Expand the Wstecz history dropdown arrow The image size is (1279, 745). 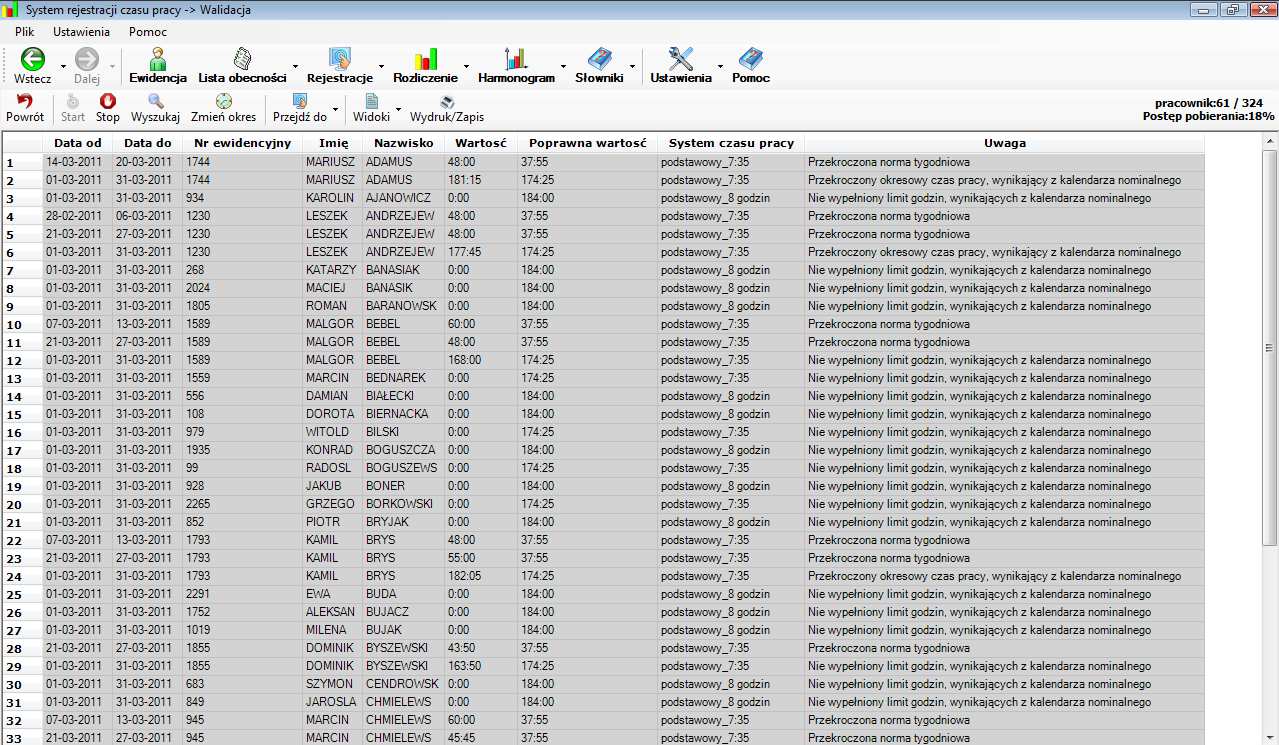pyautogui.click(x=63, y=67)
